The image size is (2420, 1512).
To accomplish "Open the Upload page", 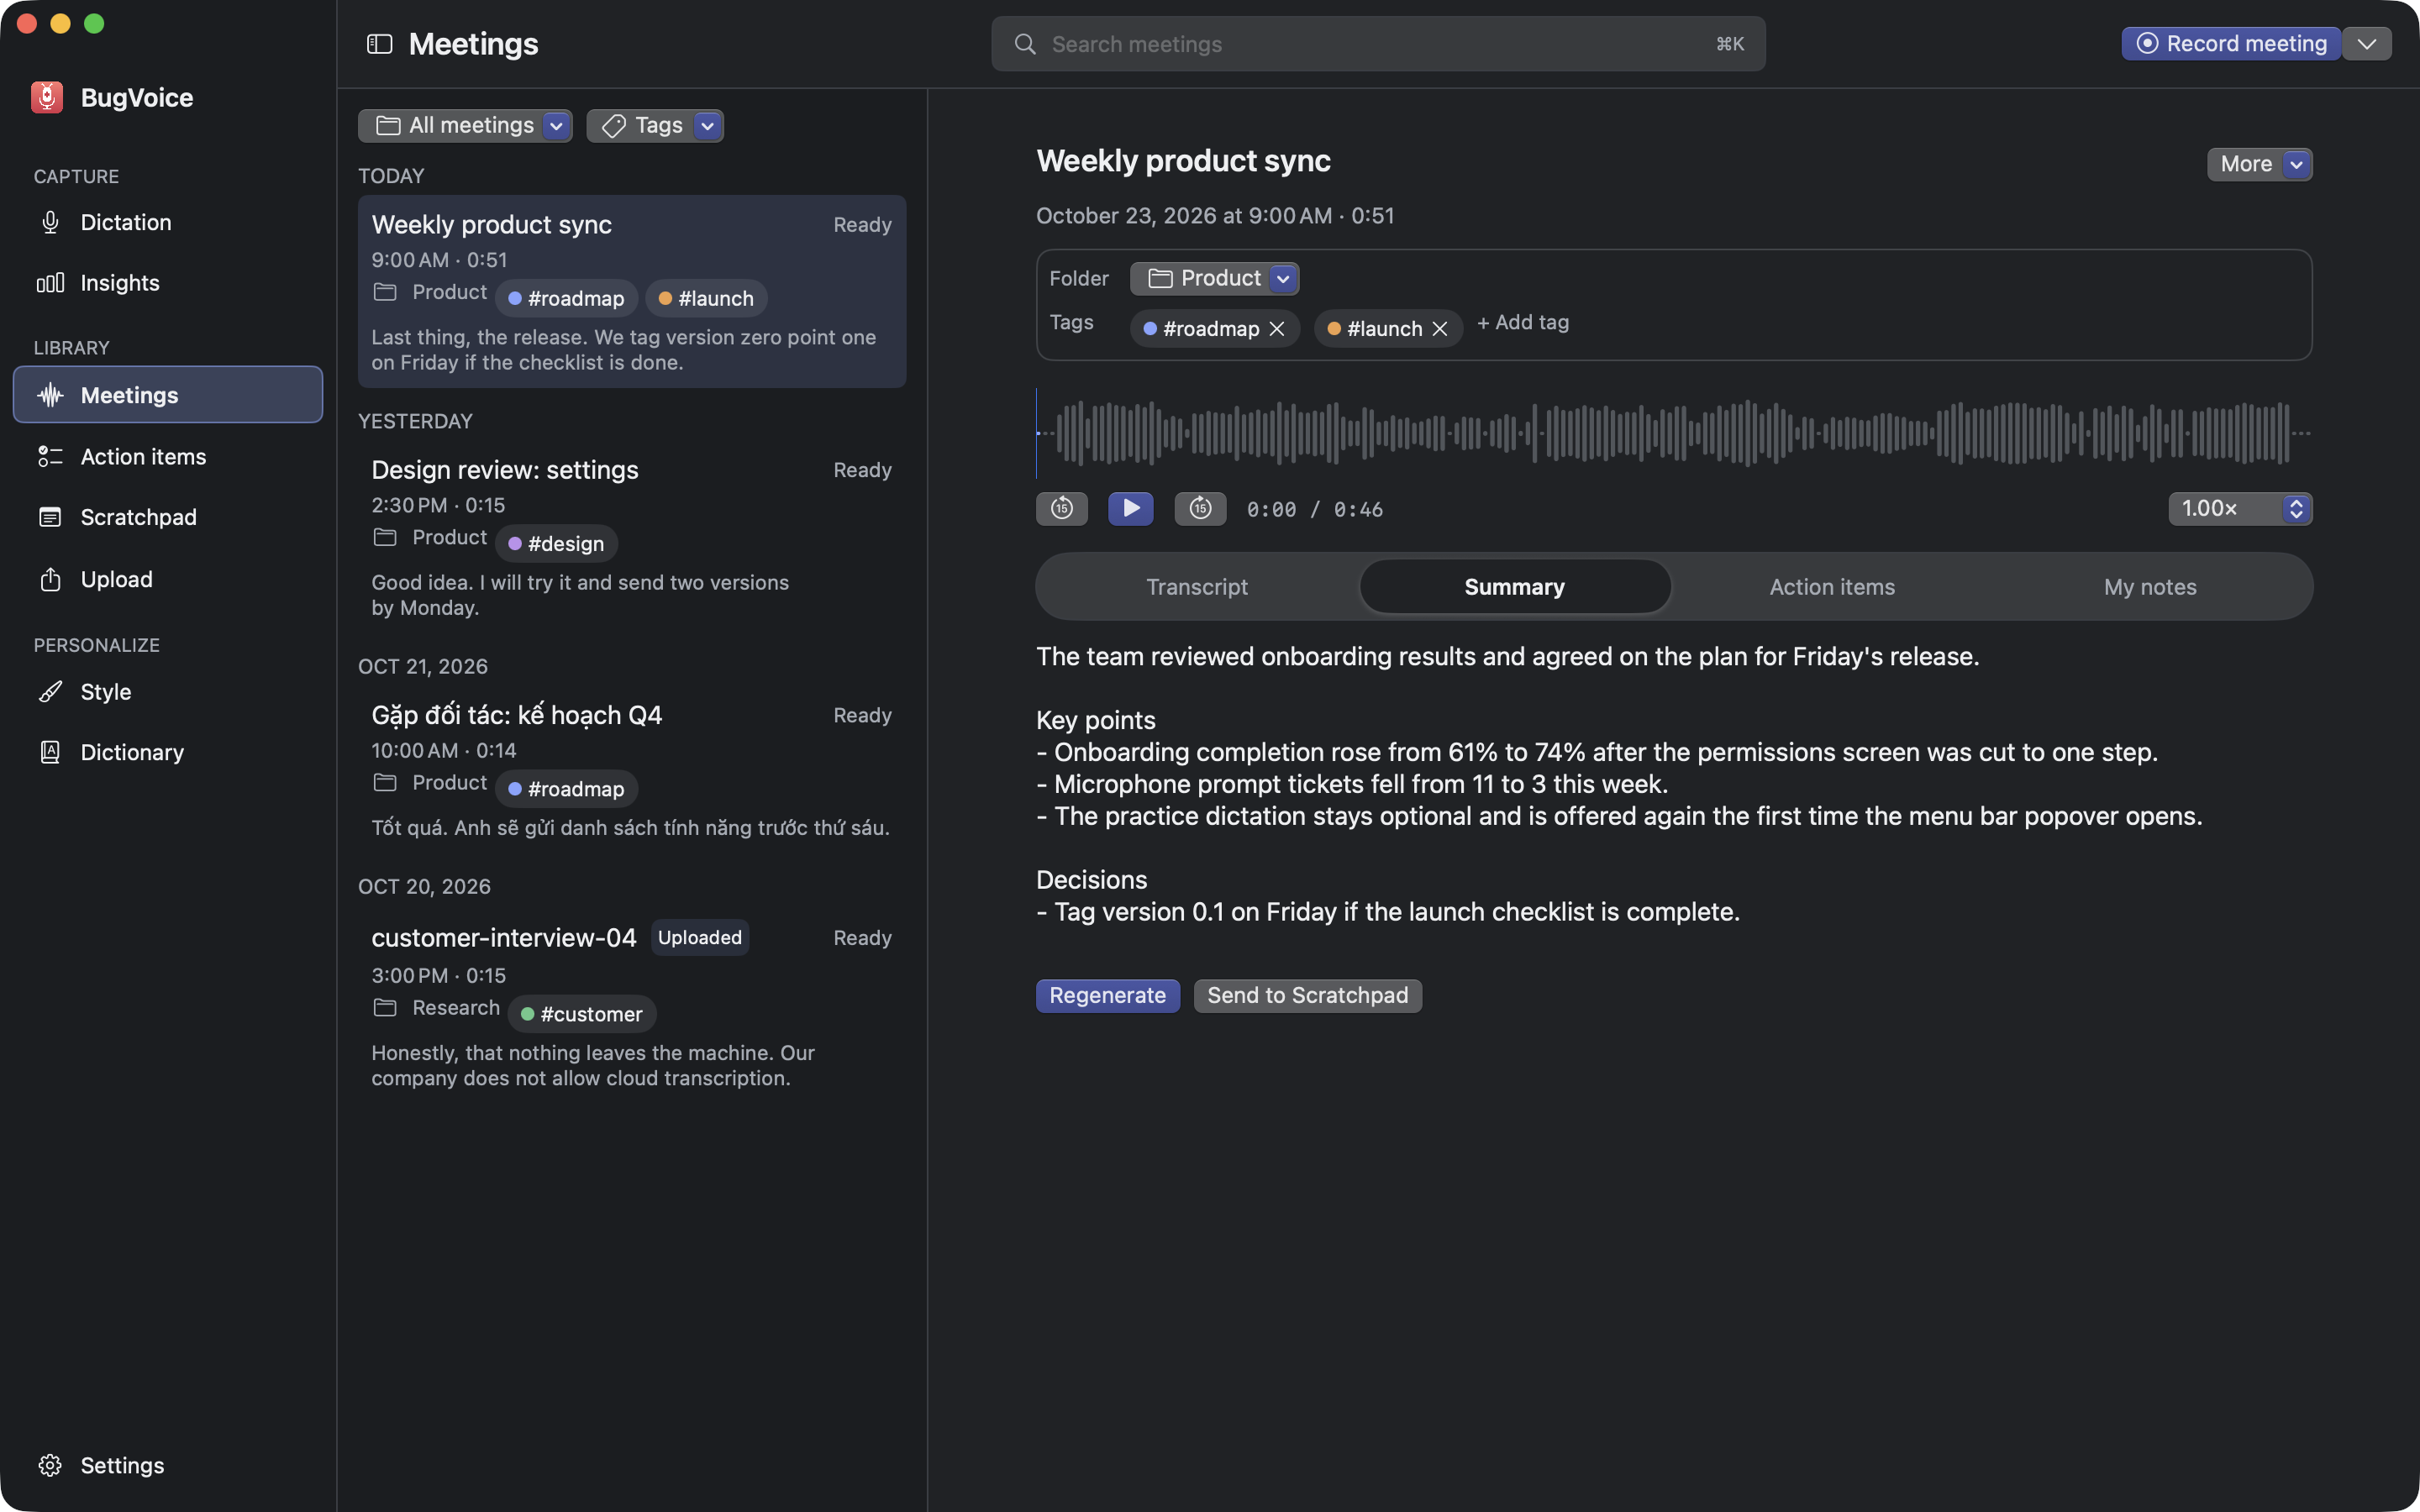I will click(168, 579).
